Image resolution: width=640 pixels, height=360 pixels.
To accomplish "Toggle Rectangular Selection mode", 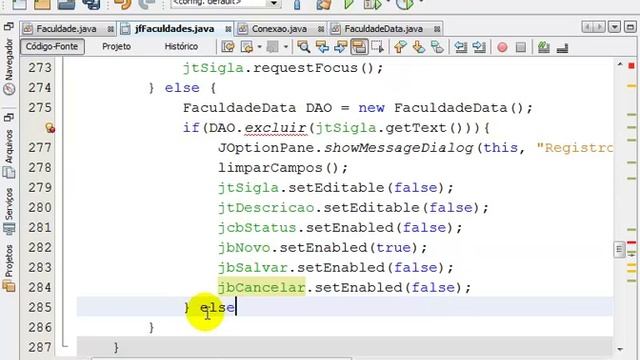I will point(378,47).
